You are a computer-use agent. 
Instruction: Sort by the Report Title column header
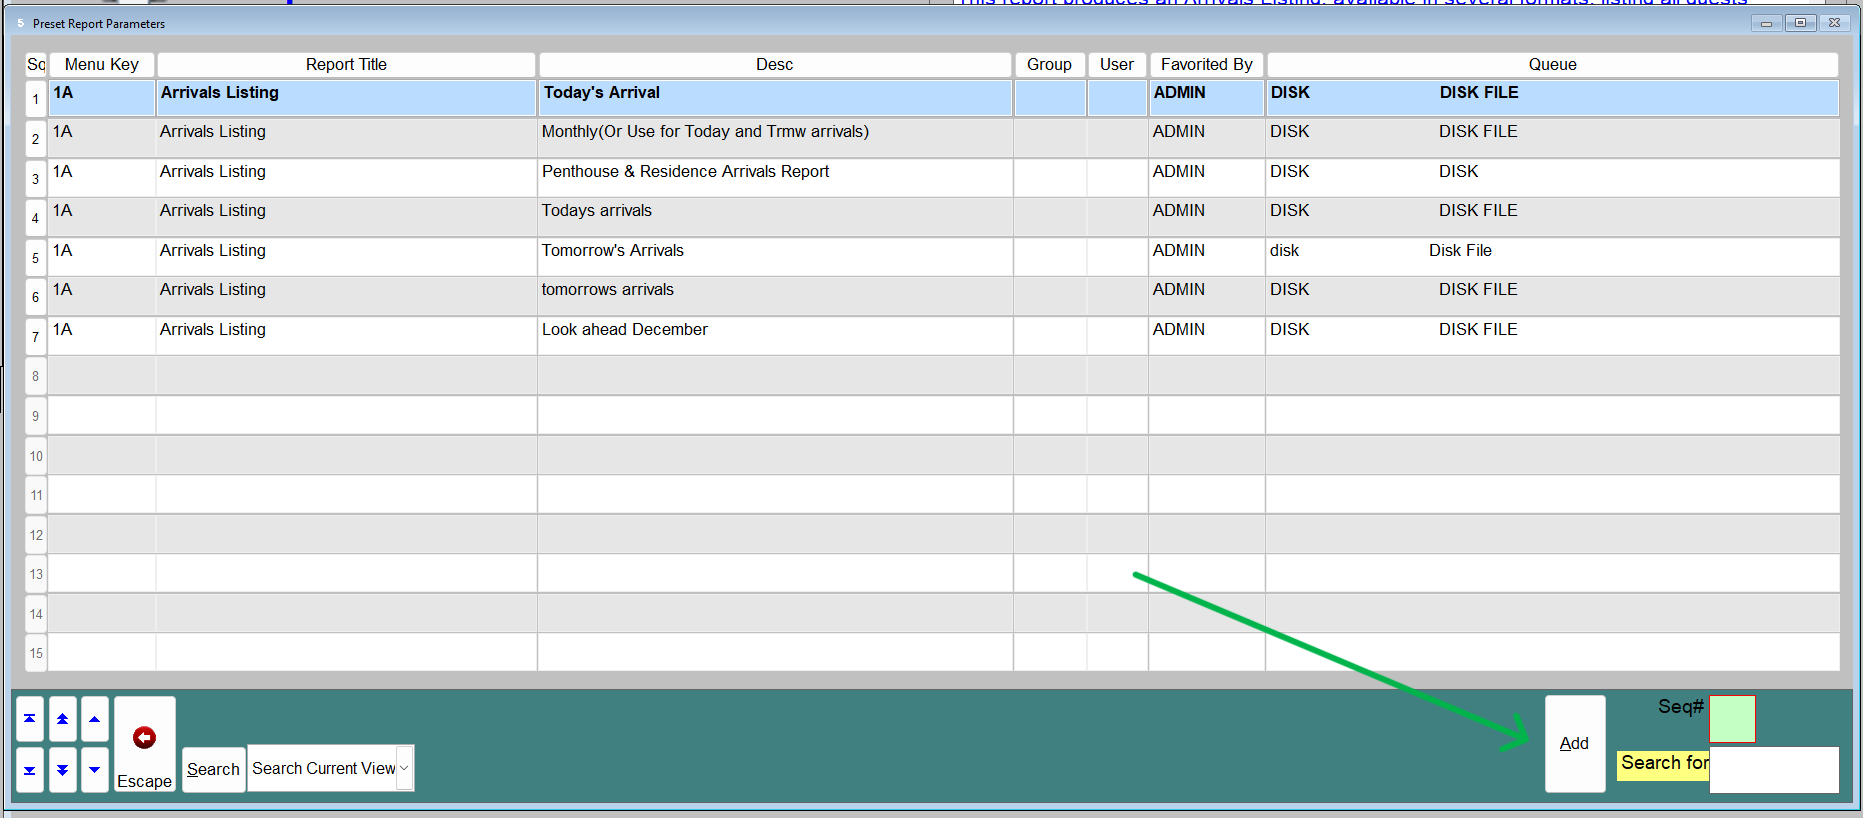pyautogui.click(x=346, y=65)
